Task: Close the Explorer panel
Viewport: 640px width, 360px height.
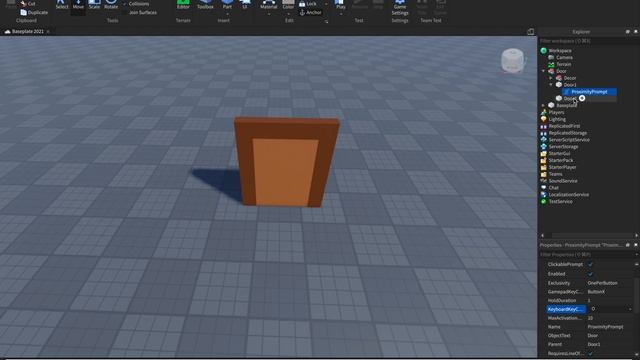Action: [x=636, y=32]
